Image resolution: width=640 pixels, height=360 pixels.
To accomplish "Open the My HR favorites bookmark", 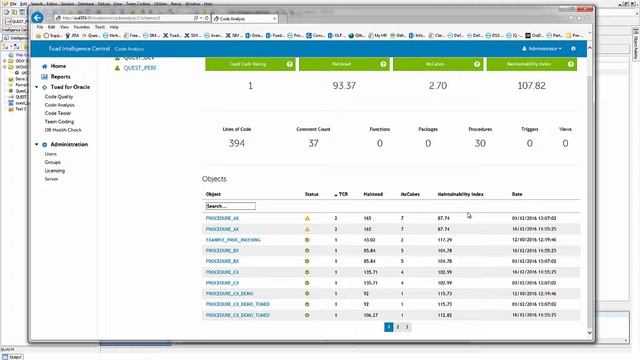I will pos(377,36).
